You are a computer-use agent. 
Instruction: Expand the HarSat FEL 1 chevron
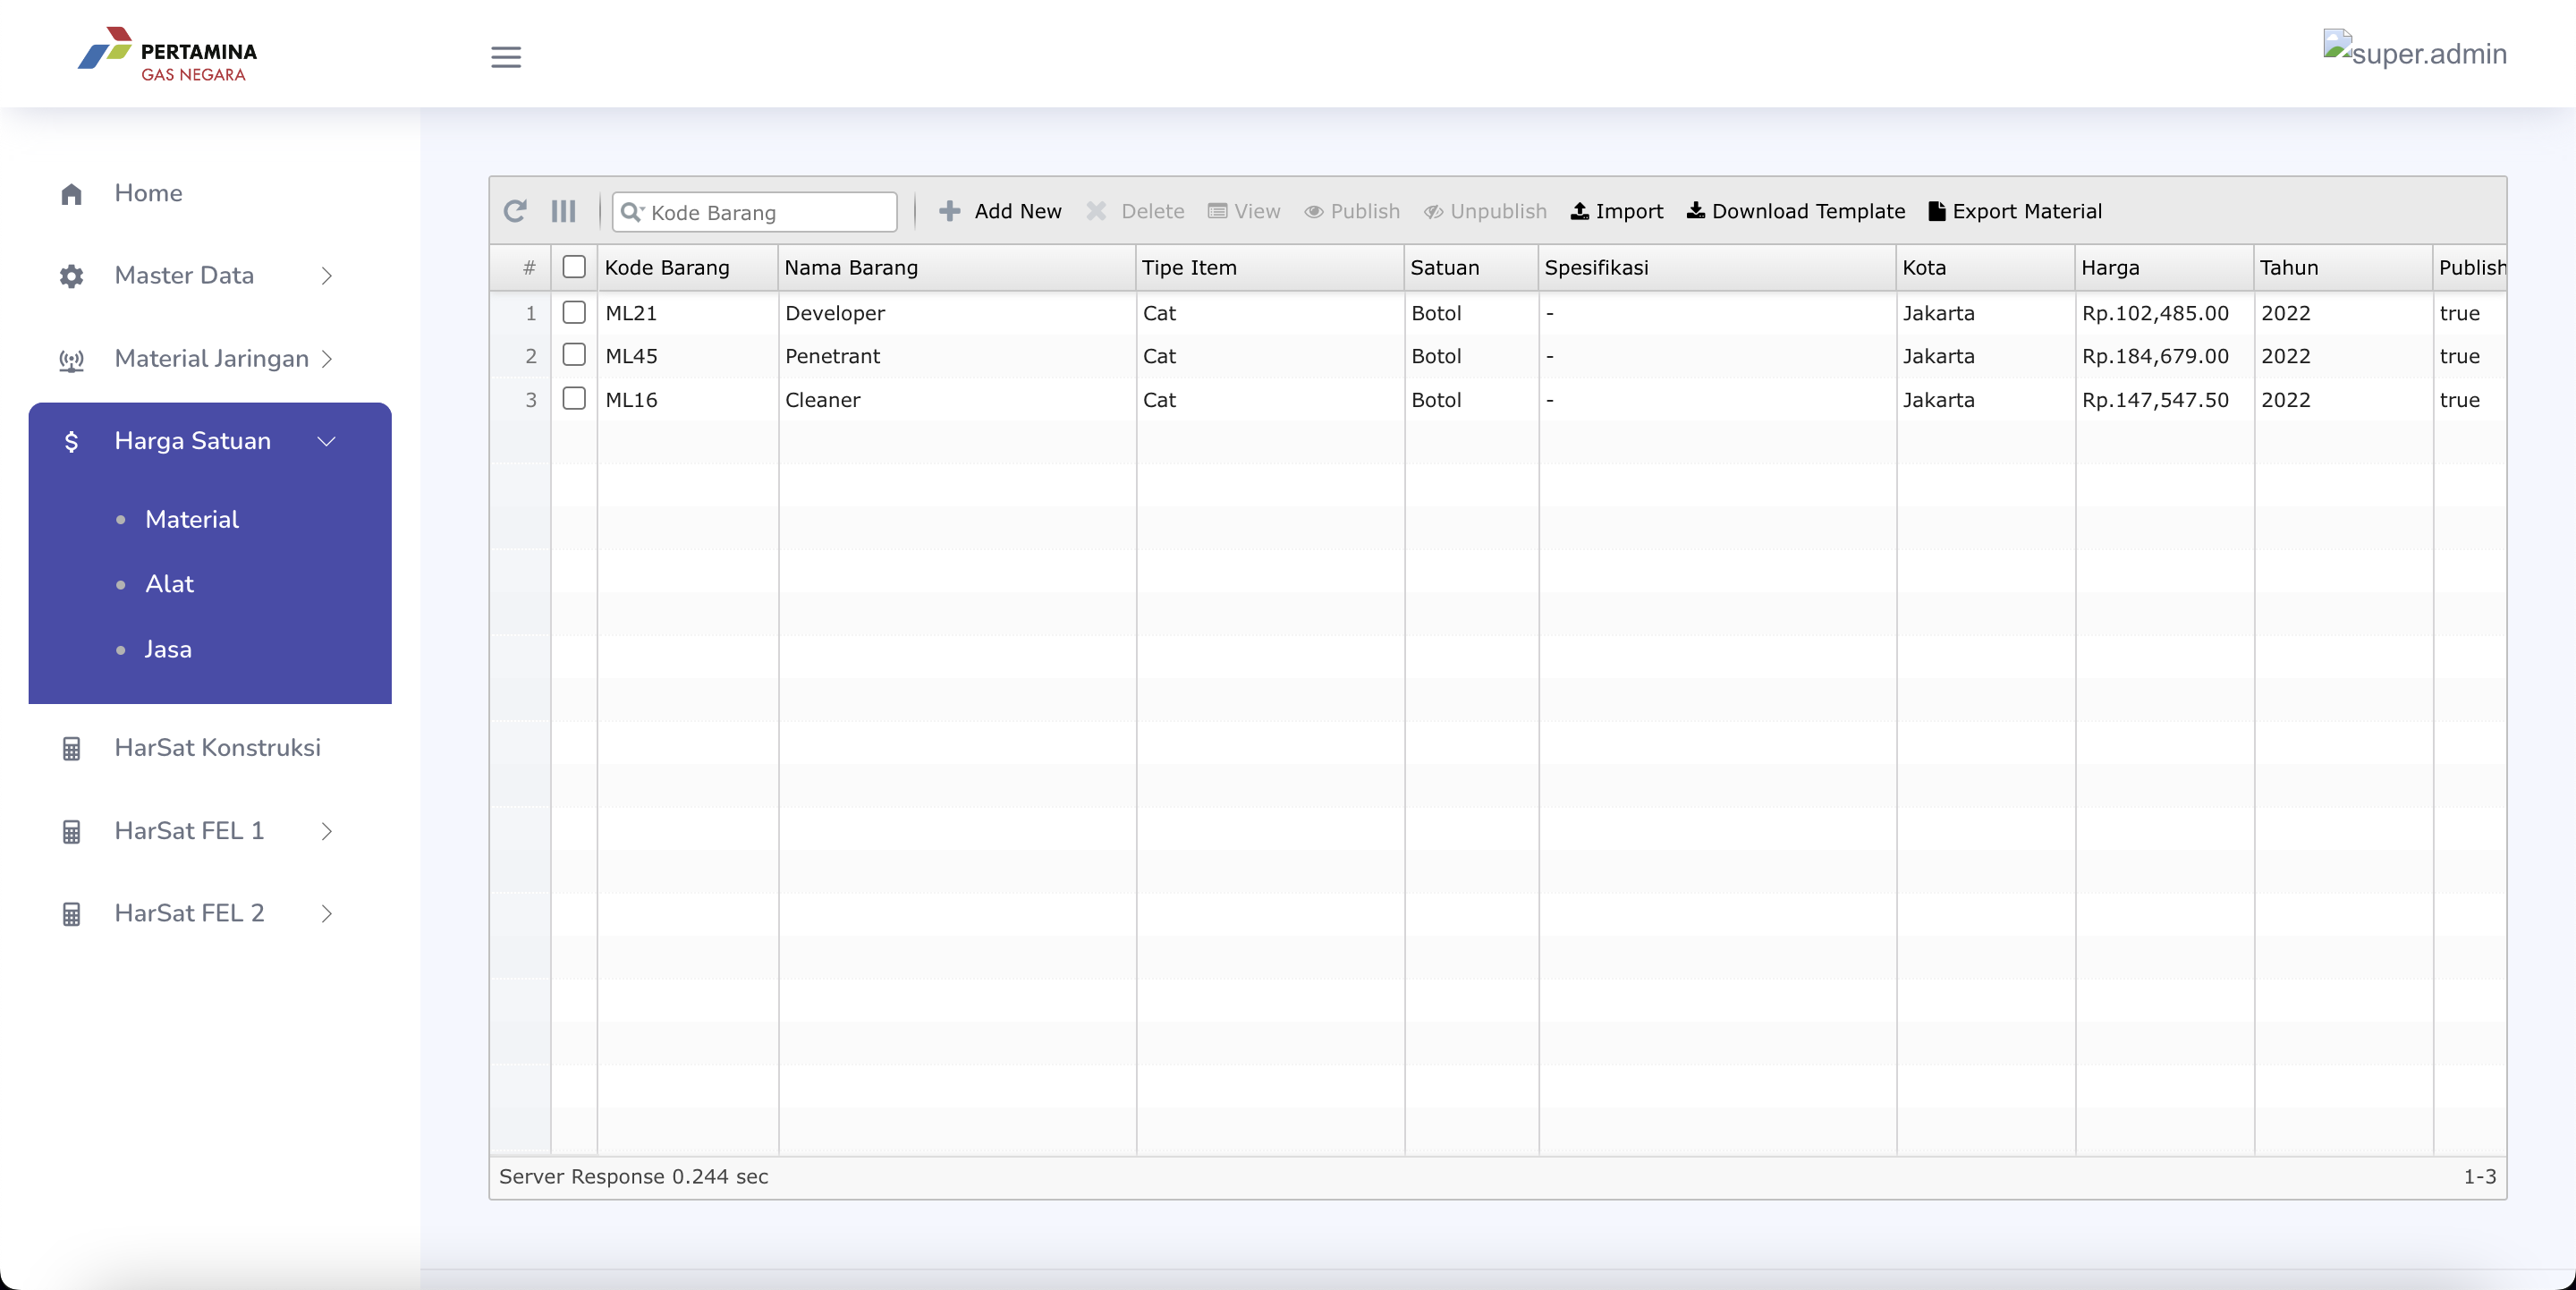[x=327, y=831]
